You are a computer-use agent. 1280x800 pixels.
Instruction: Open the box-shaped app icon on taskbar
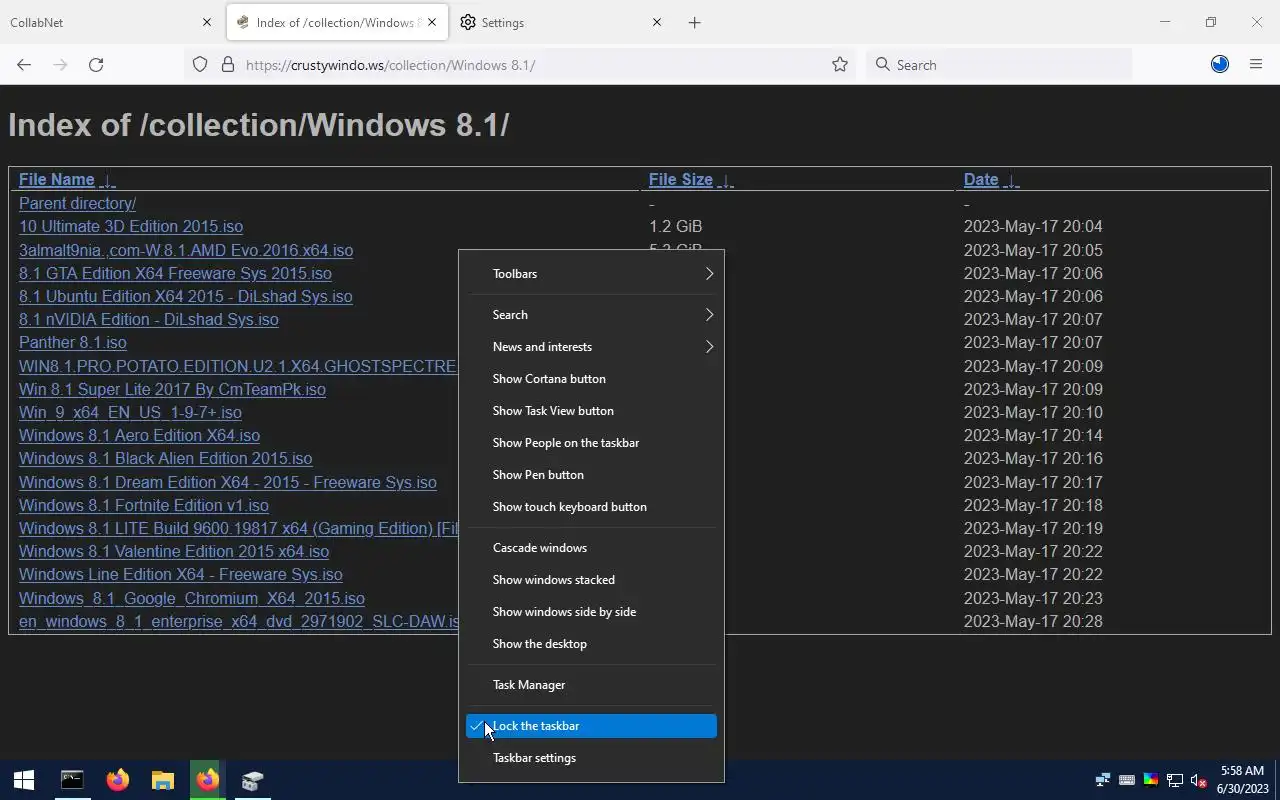coord(252,780)
